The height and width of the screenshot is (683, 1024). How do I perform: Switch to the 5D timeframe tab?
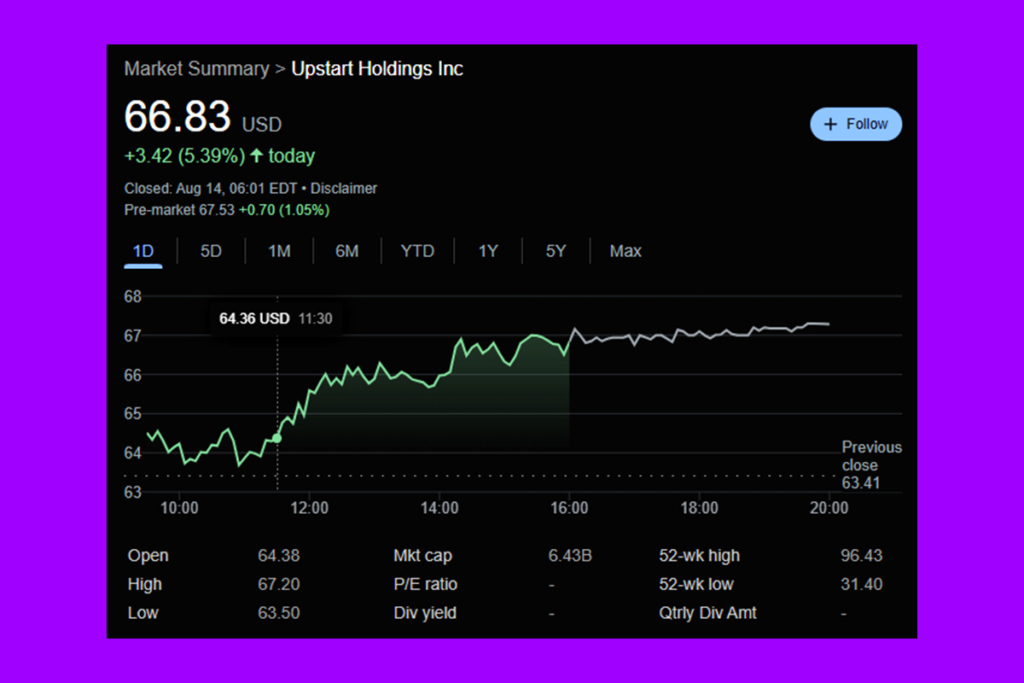(x=211, y=251)
